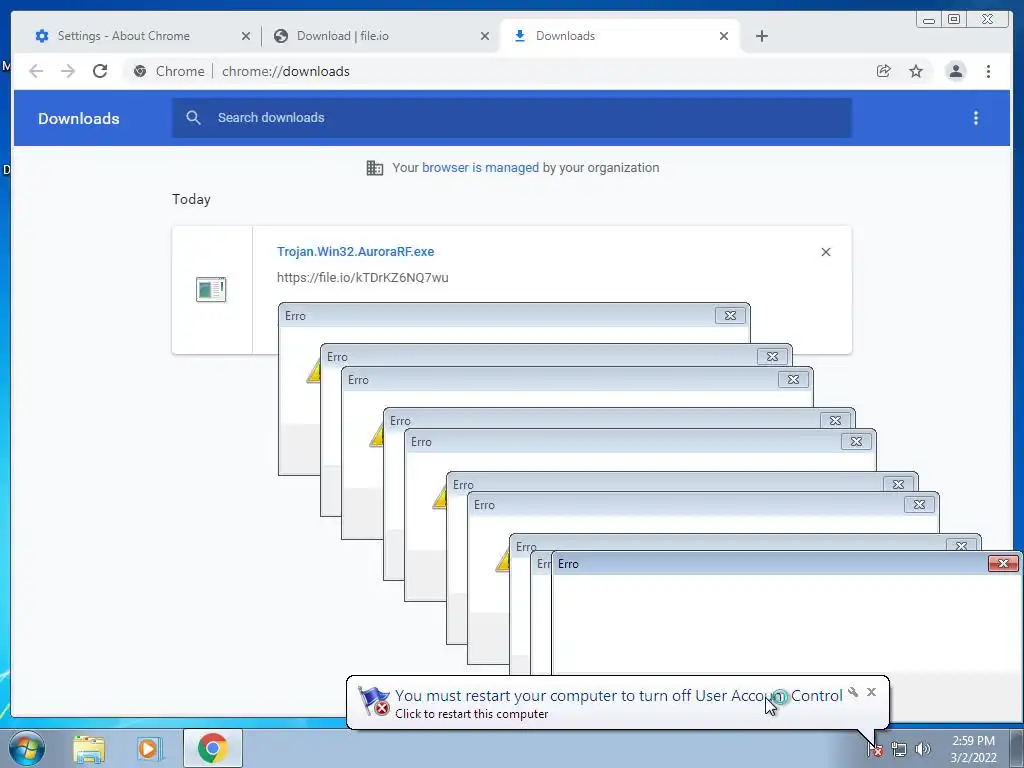Open the Trojan.Win32.AuroraRF.exe download link

pos(355,251)
